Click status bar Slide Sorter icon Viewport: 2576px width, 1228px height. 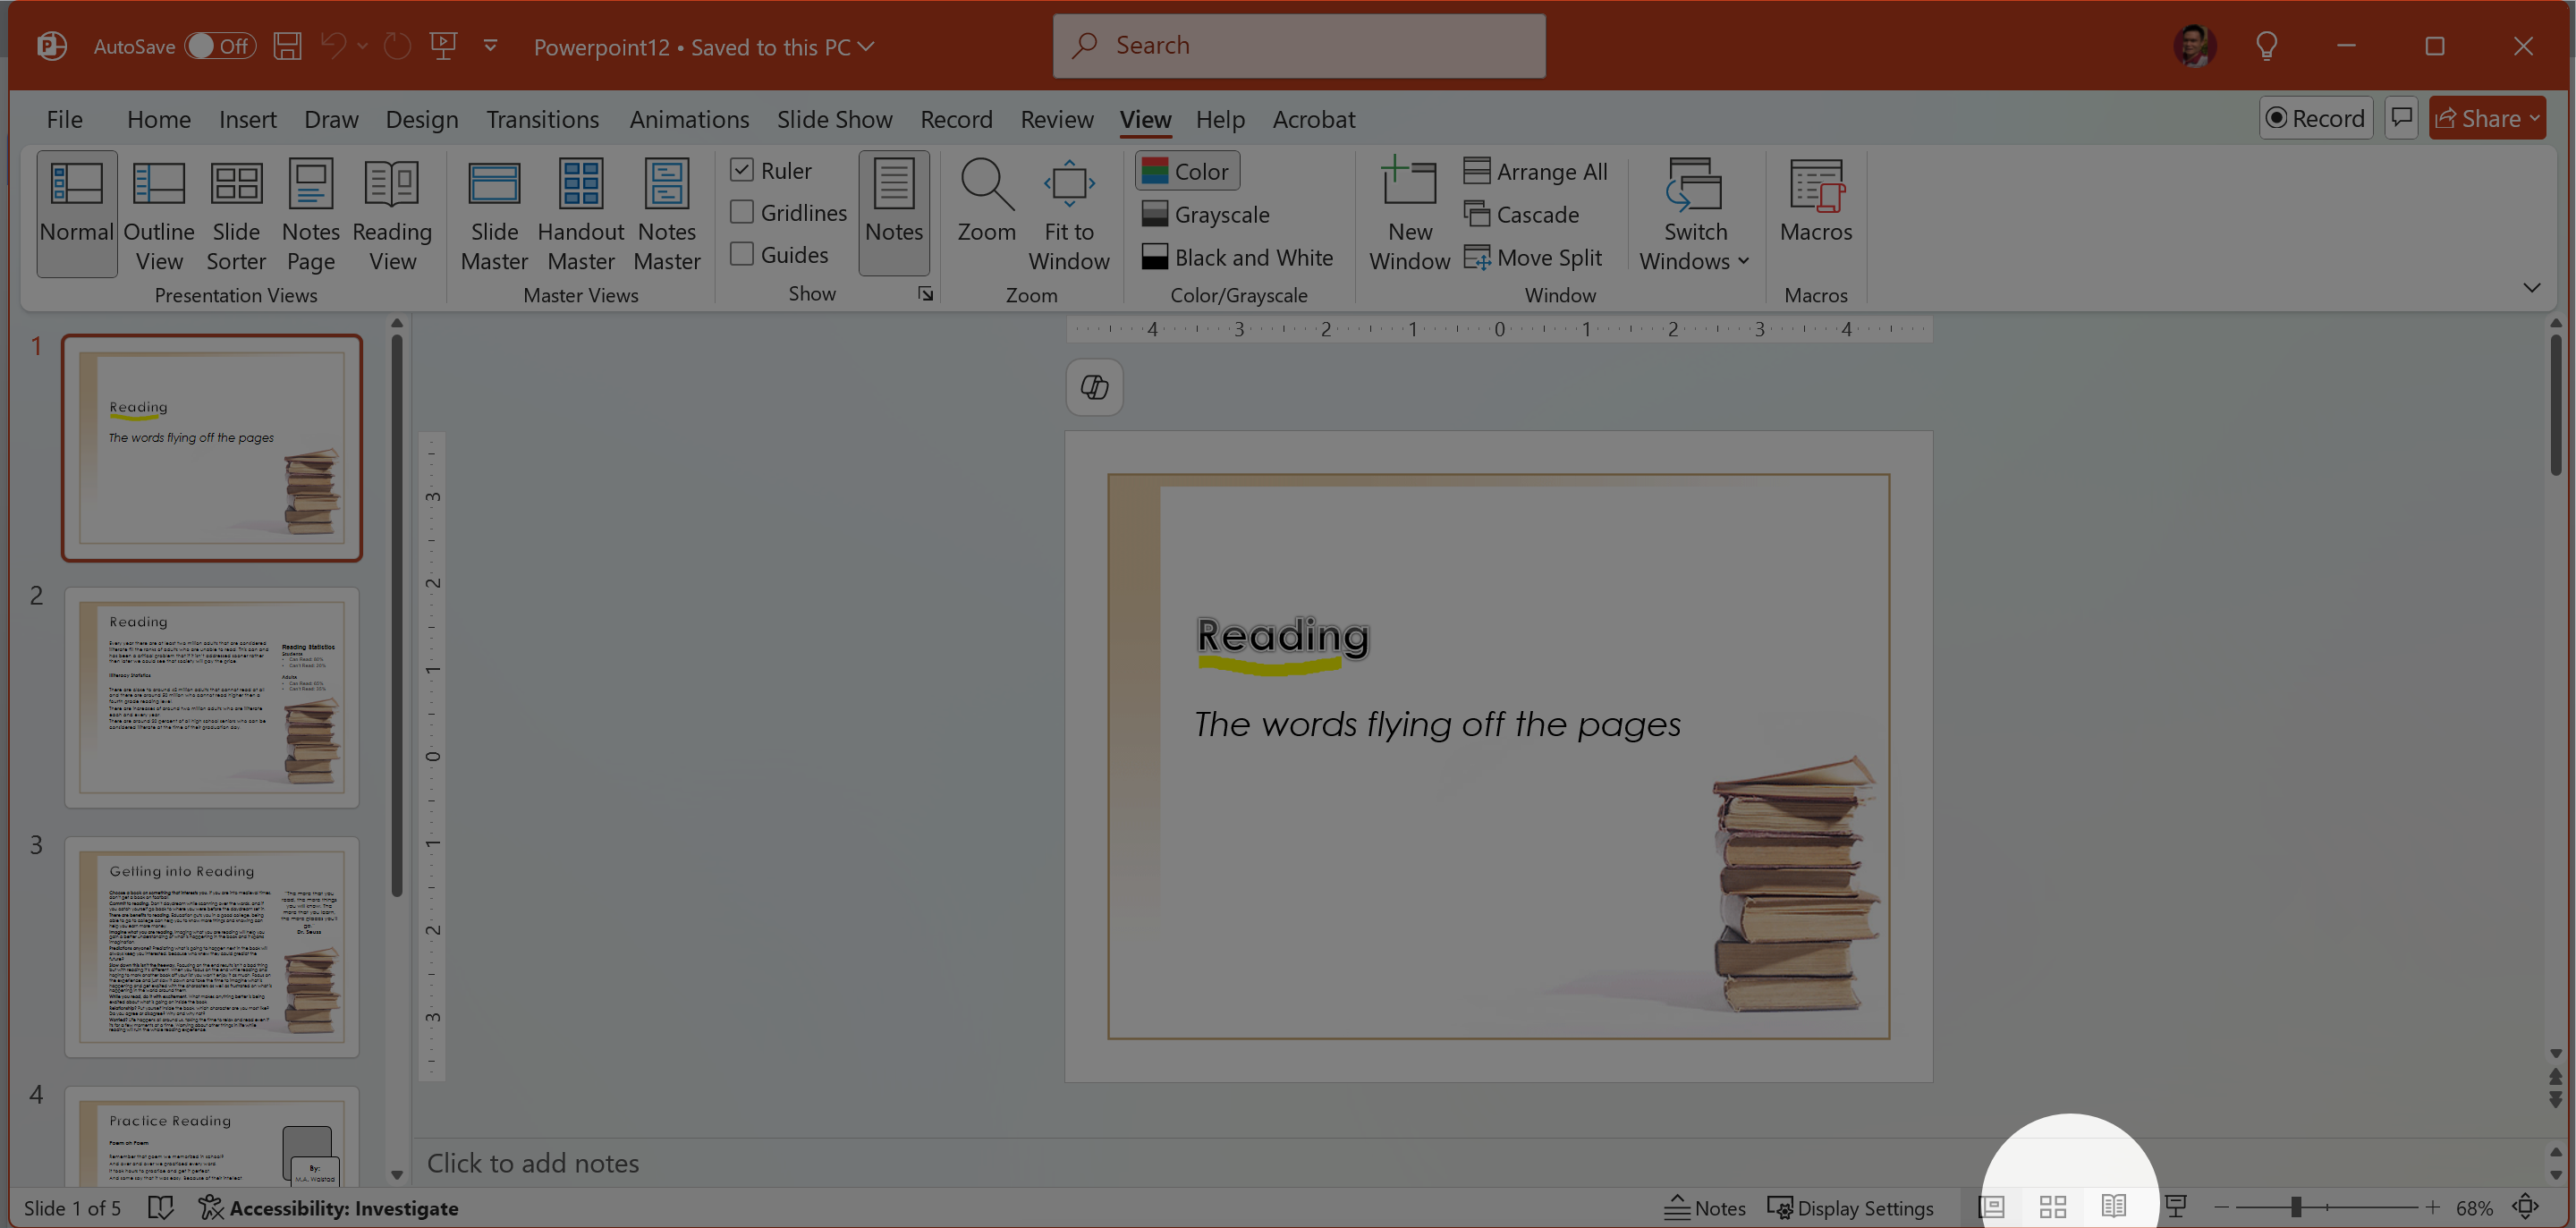coord(2053,1207)
